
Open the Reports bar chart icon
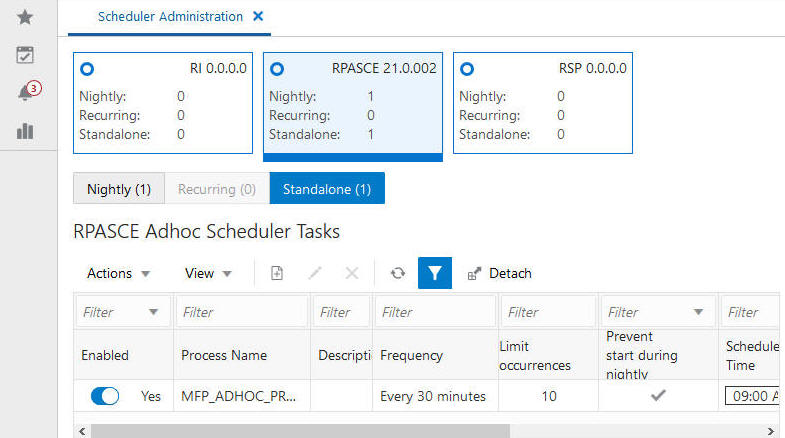[x=25, y=131]
